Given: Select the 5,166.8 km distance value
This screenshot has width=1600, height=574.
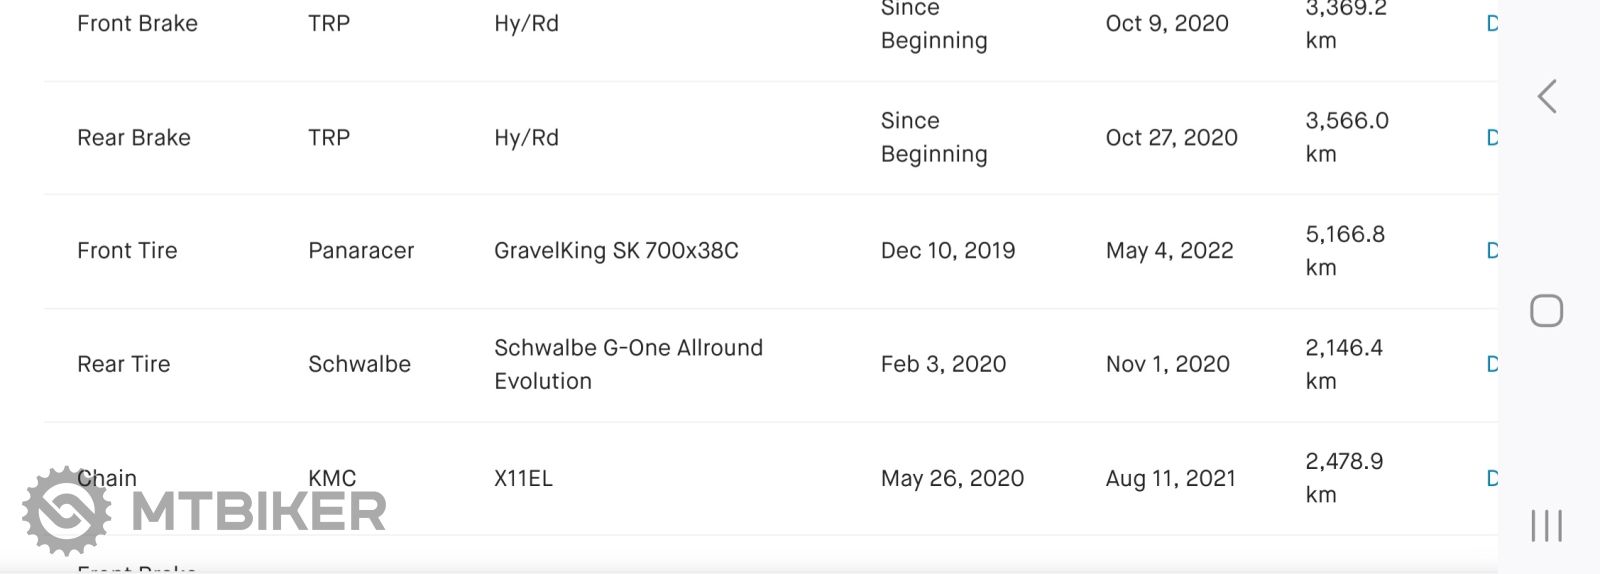Looking at the screenshot, I should click(1345, 250).
